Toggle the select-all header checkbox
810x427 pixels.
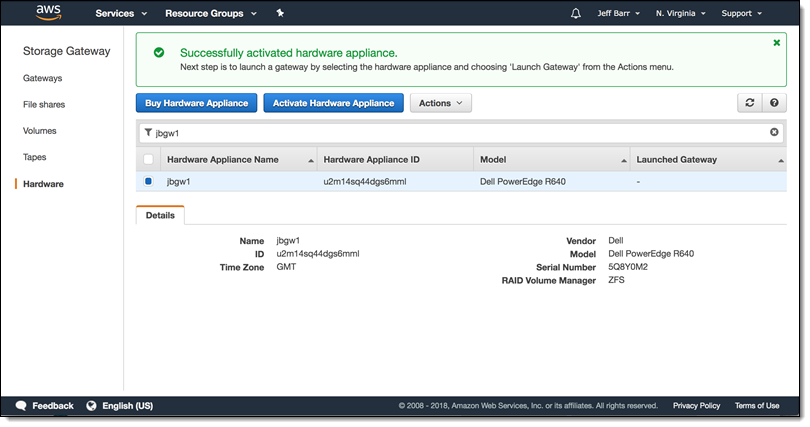pyautogui.click(x=149, y=159)
